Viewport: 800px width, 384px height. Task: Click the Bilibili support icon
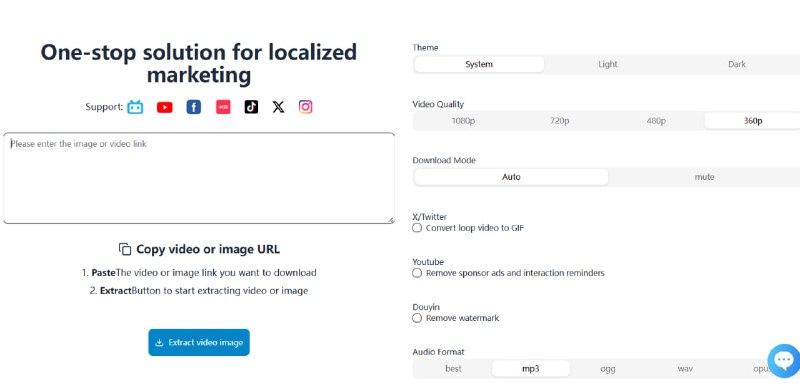(135, 107)
